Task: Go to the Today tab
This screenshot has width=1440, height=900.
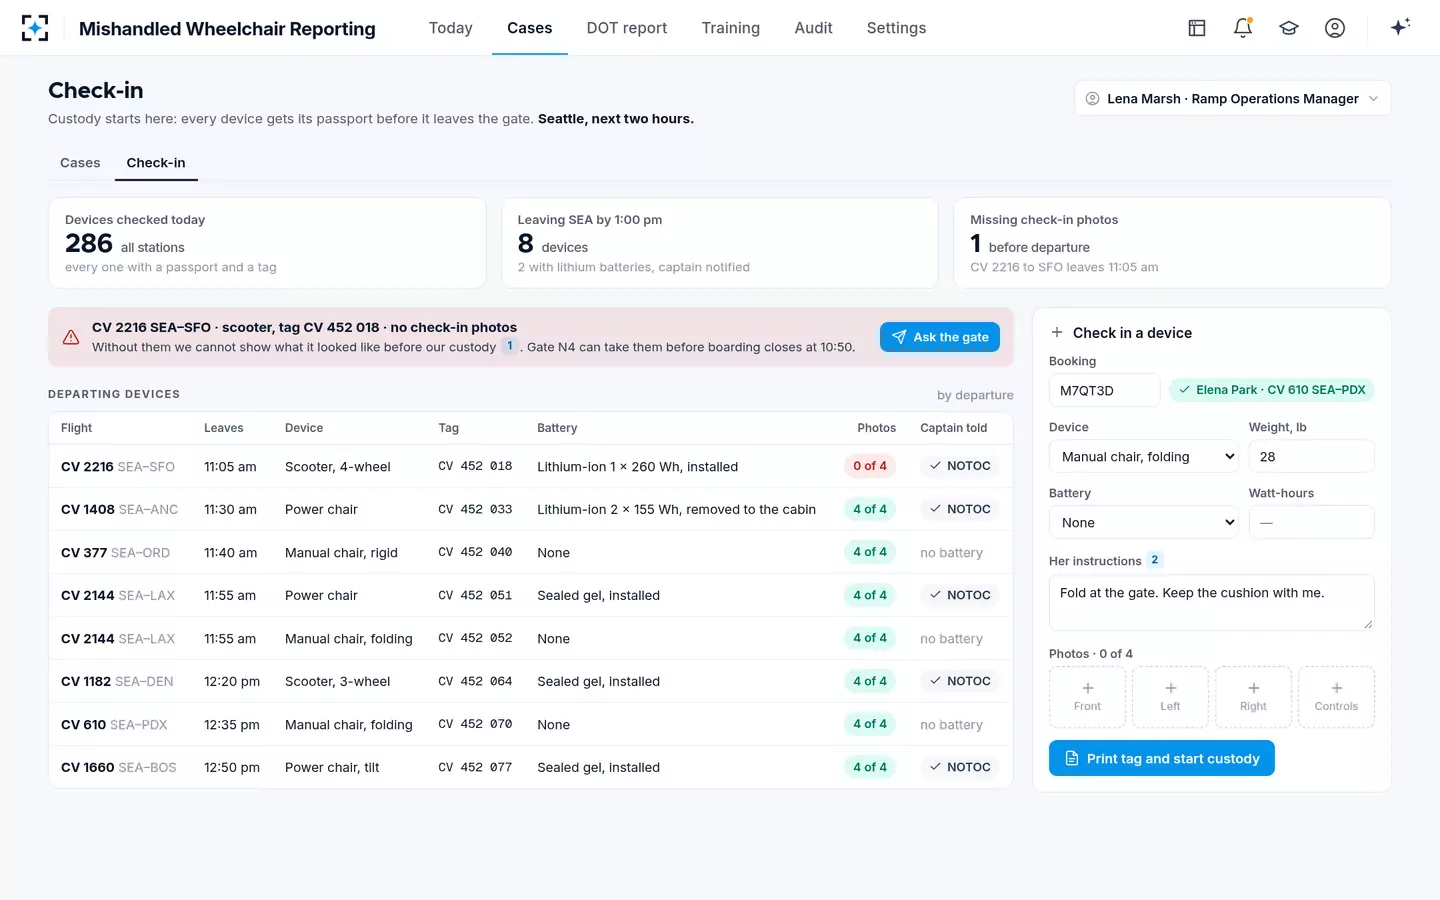Action: point(451,28)
